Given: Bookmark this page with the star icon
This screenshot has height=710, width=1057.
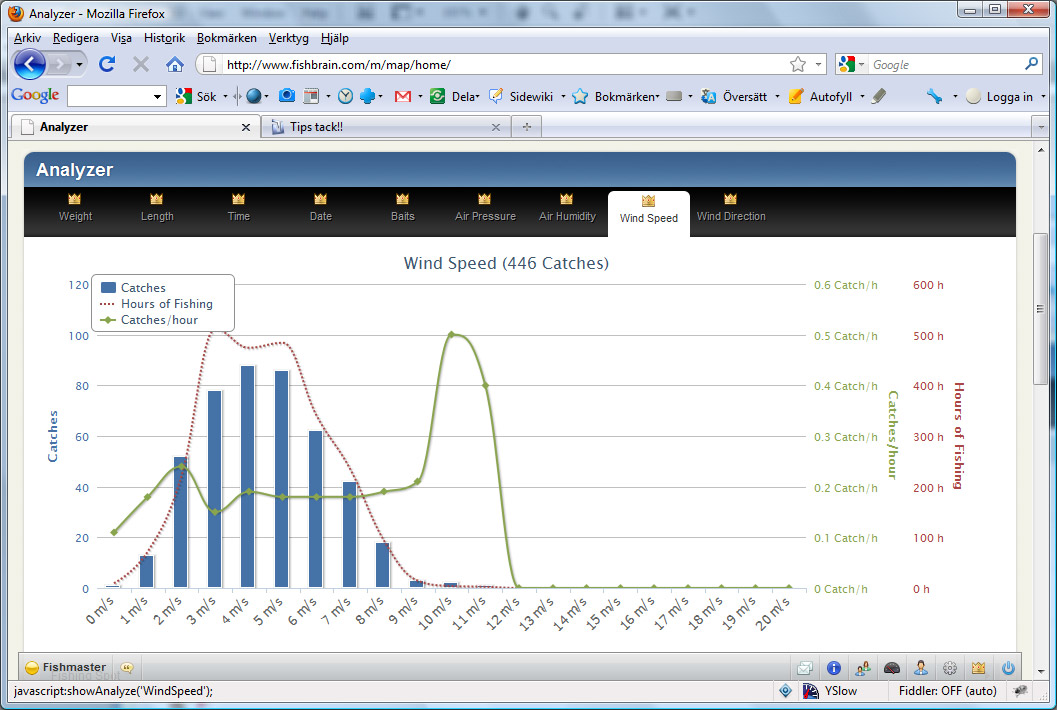Looking at the screenshot, I should (x=797, y=64).
